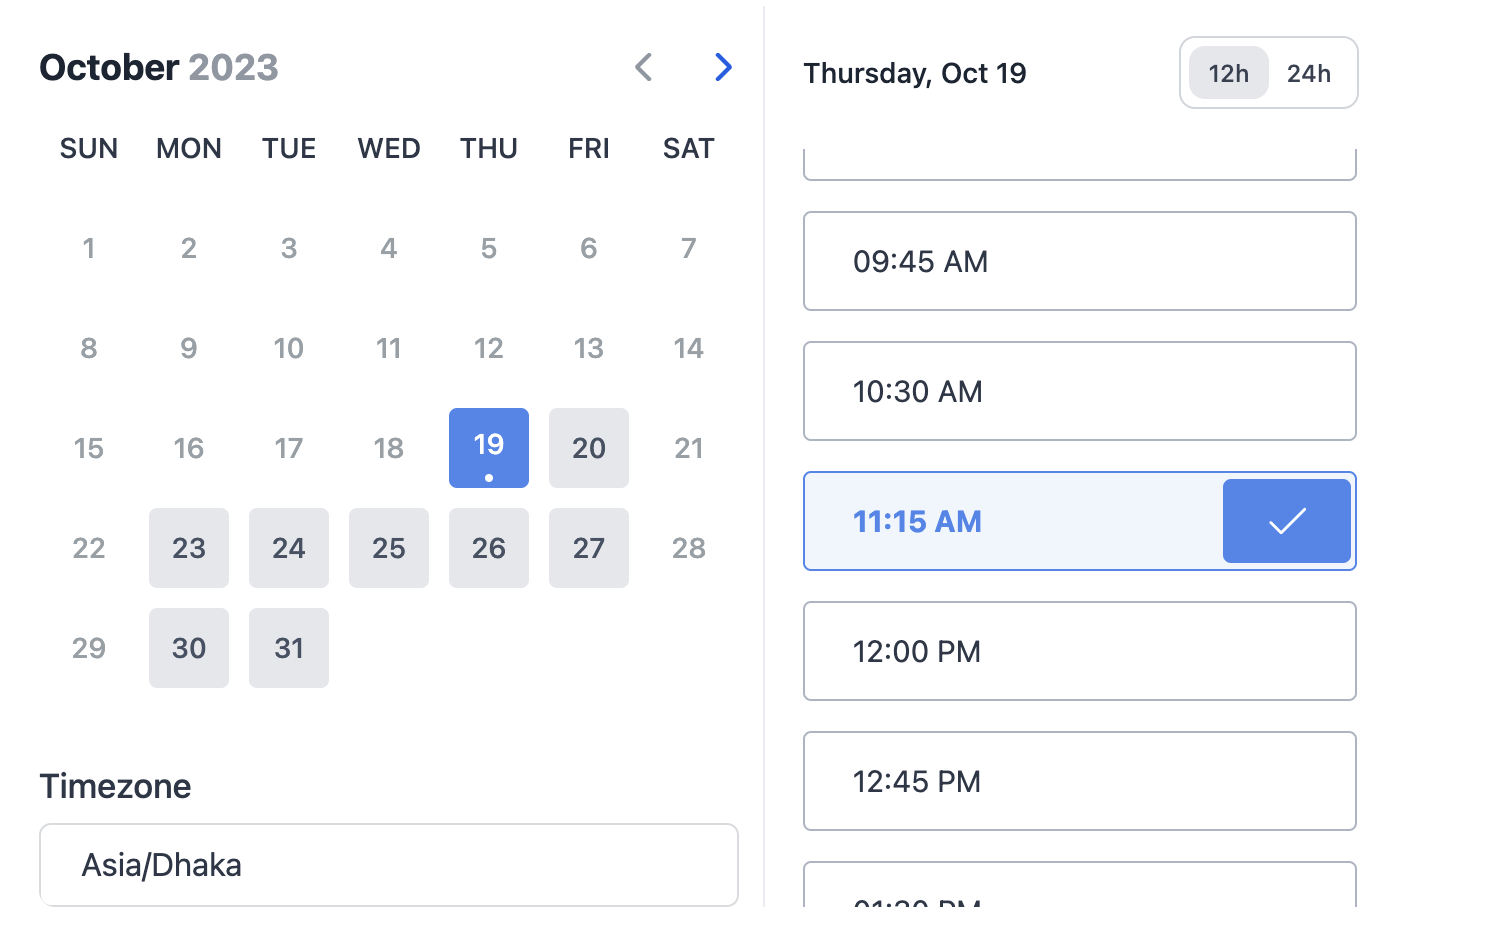Advance to the next month
1510x931 pixels.
724,68
